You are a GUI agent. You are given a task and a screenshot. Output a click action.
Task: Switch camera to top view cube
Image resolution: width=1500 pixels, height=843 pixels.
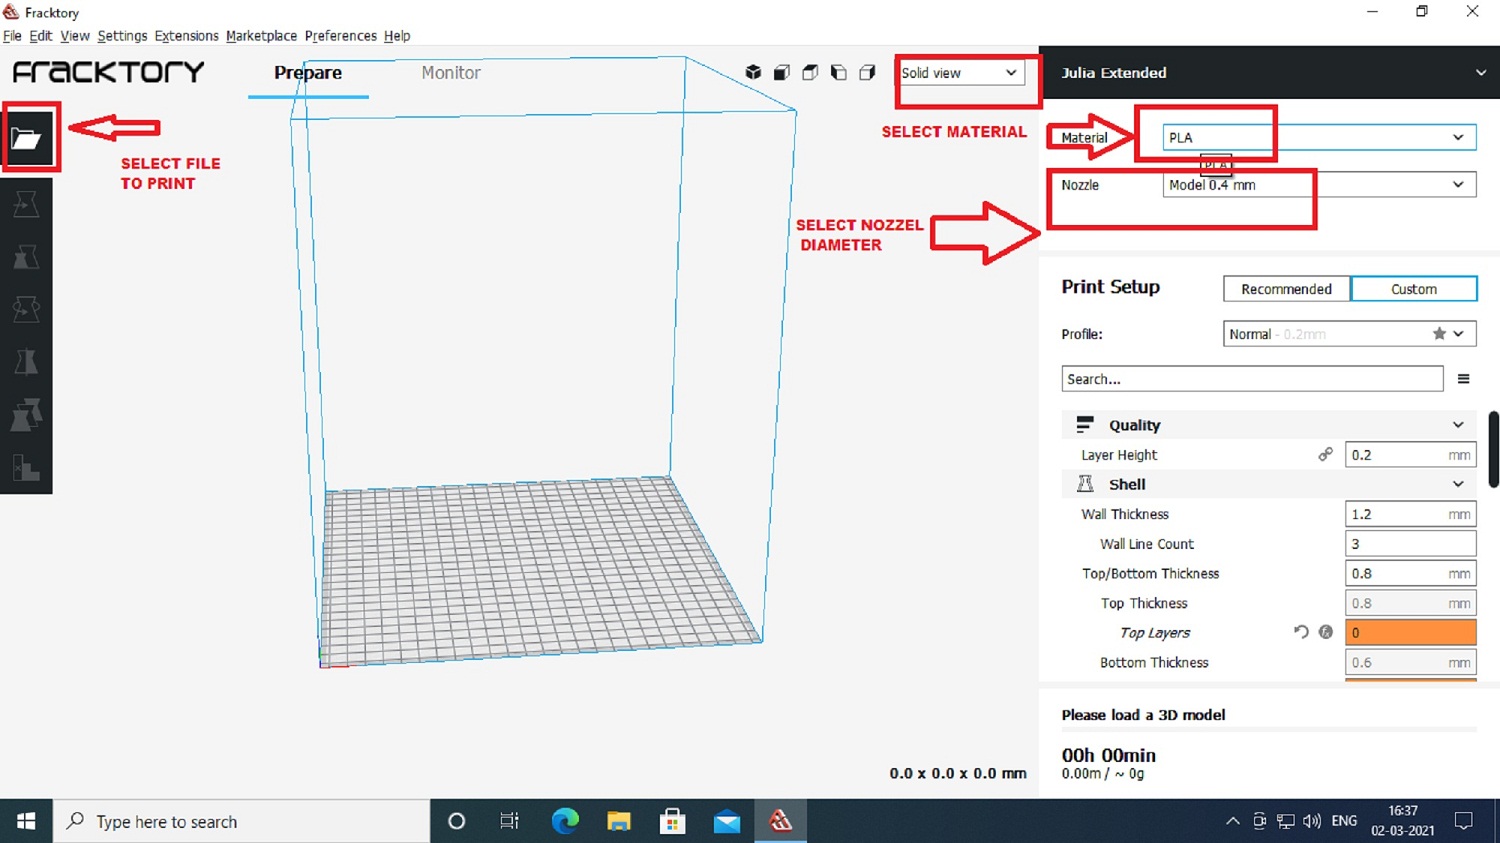810,72
